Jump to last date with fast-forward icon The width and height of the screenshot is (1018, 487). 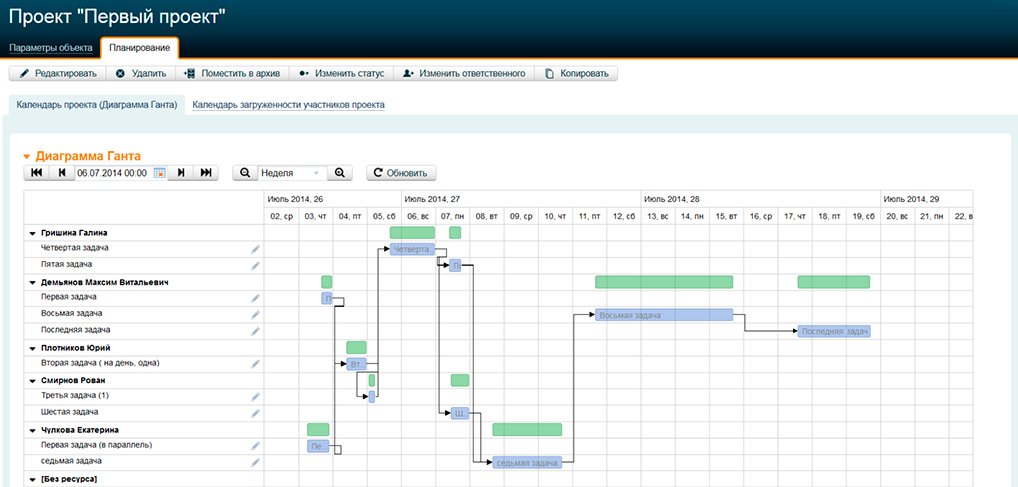pyautogui.click(x=206, y=173)
